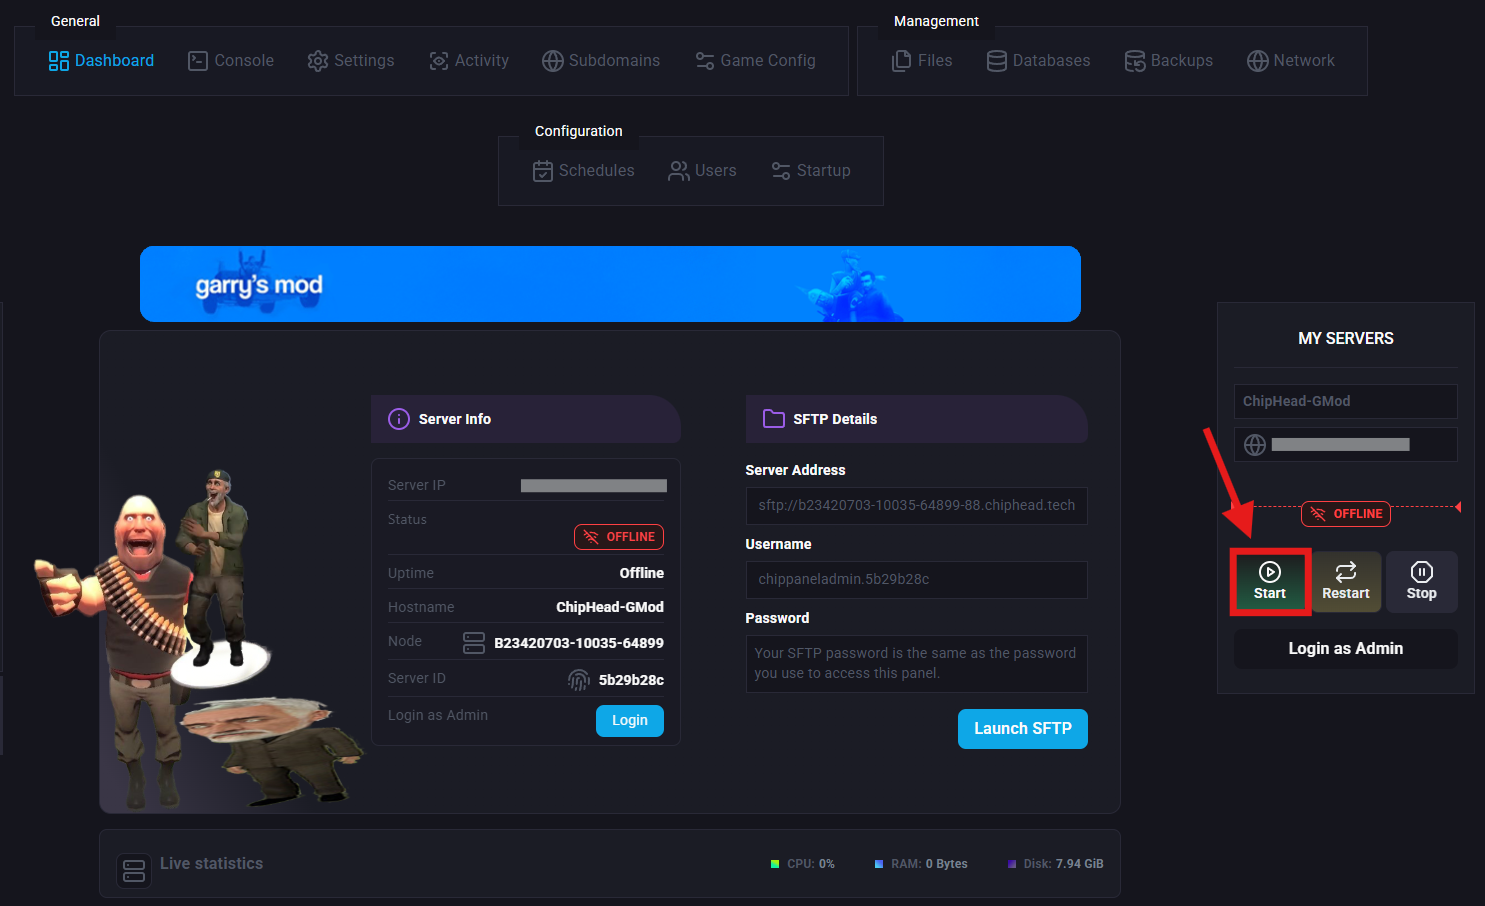This screenshot has height=906, width=1485.
Task: Click the MY SERVERS heading
Action: 1346,339
